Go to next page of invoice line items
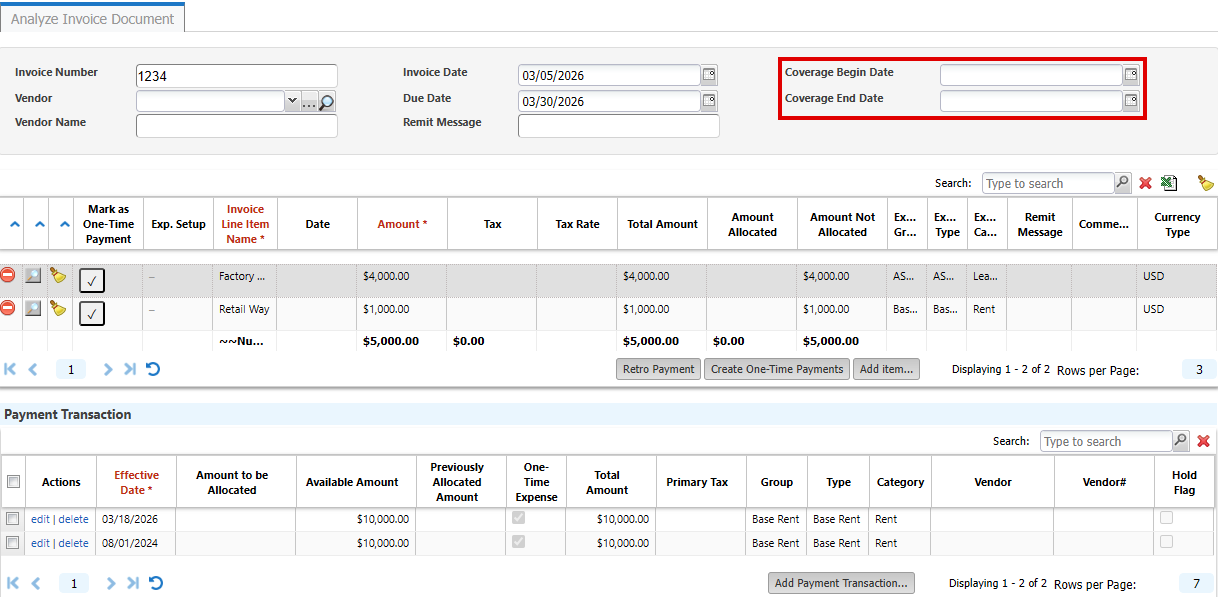This screenshot has width=1218, height=597. pyautogui.click(x=108, y=369)
